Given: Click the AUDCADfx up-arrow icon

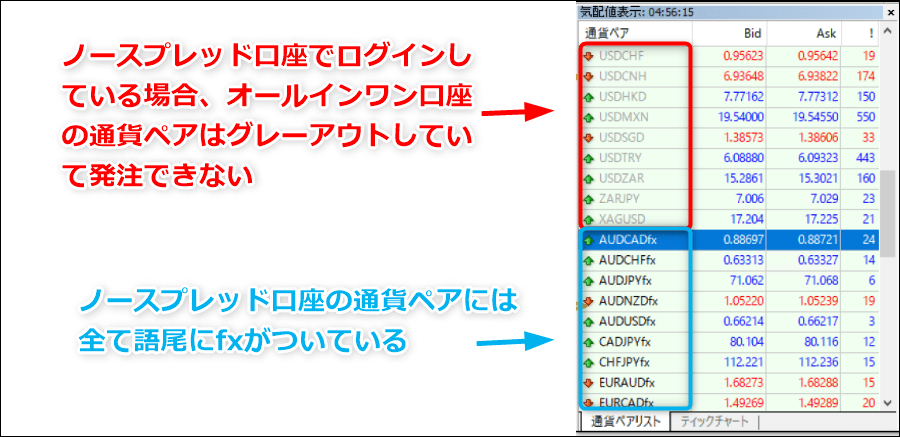Looking at the screenshot, I should point(588,240).
